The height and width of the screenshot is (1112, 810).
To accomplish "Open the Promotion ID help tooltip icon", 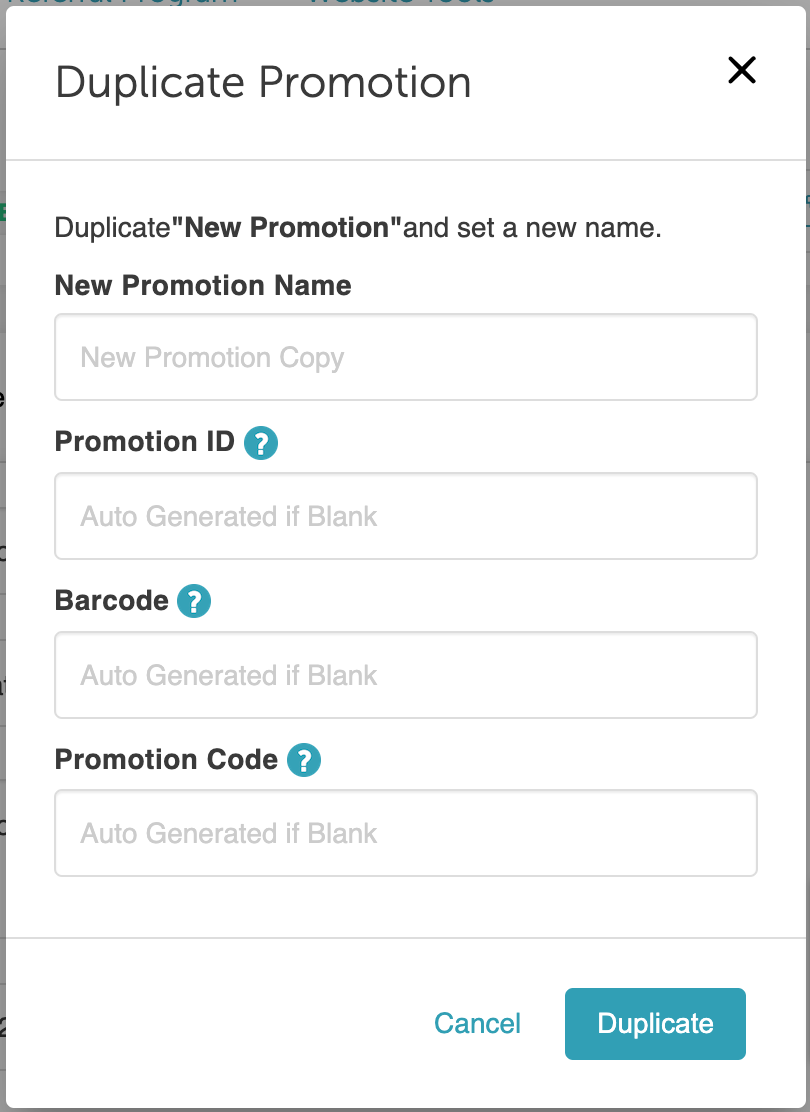I will pyautogui.click(x=261, y=443).
